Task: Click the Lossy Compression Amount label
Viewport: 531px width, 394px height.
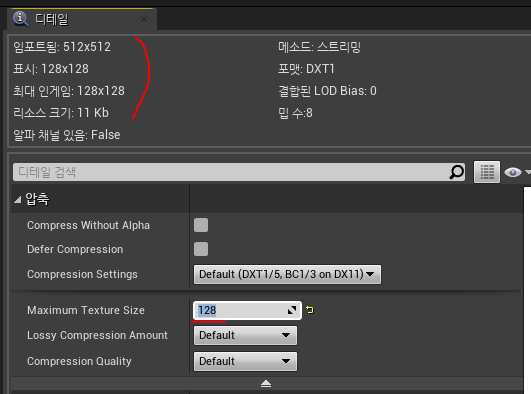Action: [x=98, y=335]
